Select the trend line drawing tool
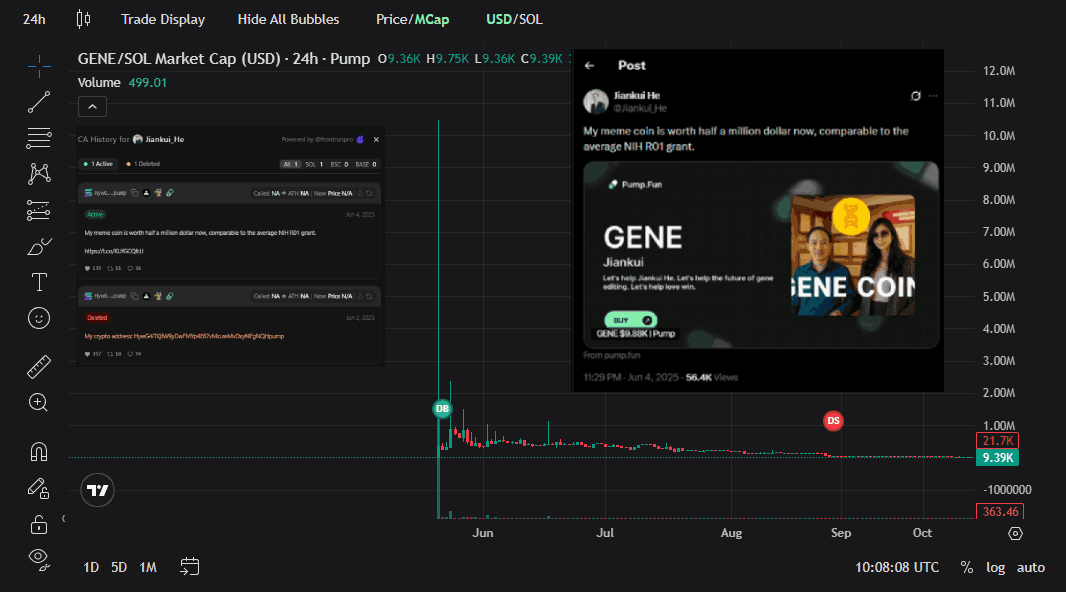Screen dimensions: 1066x592 pyautogui.click(x=39, y=102)
